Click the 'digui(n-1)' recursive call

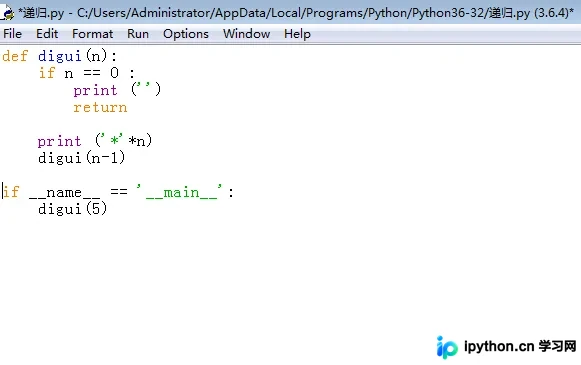click(82, 158)
